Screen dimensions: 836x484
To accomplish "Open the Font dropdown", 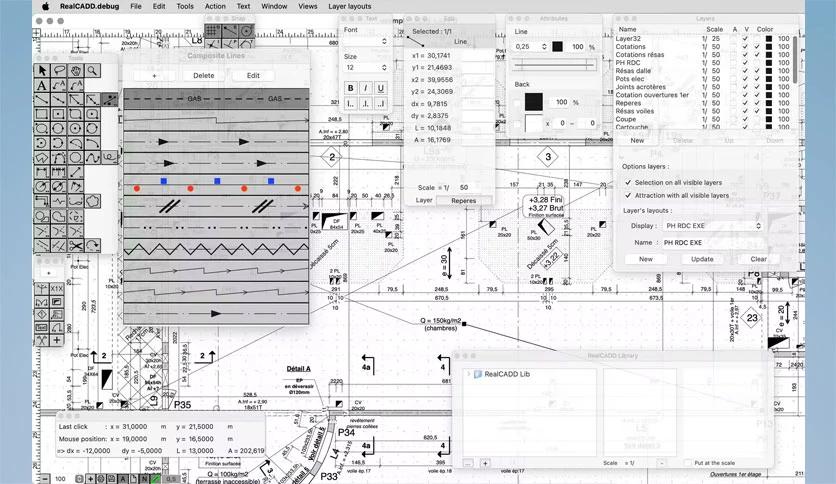I will [366, 41].
